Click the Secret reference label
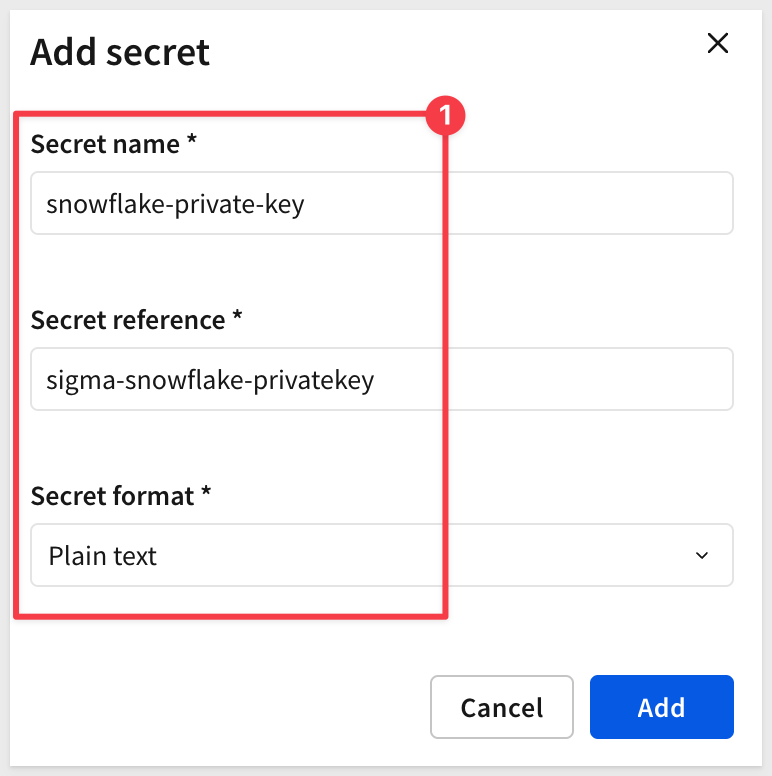The height and width of the screenshot is (776, 772). pos(128,320)
